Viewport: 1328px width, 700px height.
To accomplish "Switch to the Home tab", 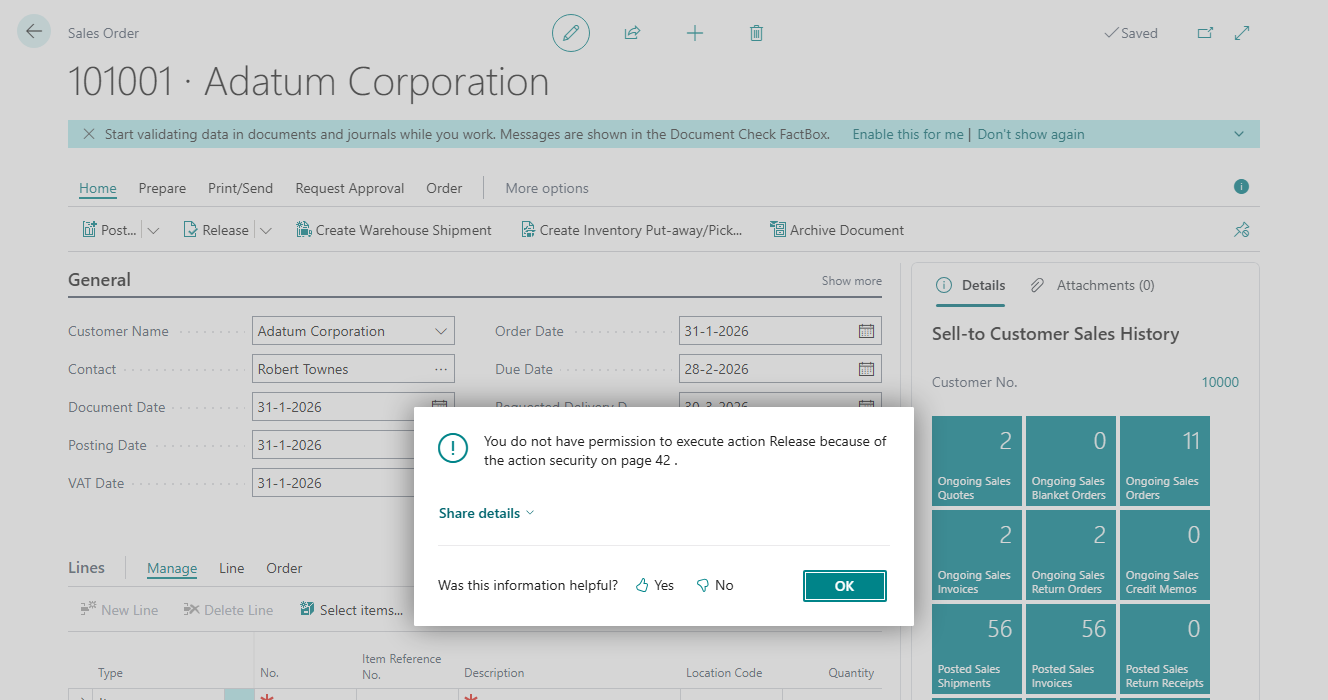I will tap(98, 188).
